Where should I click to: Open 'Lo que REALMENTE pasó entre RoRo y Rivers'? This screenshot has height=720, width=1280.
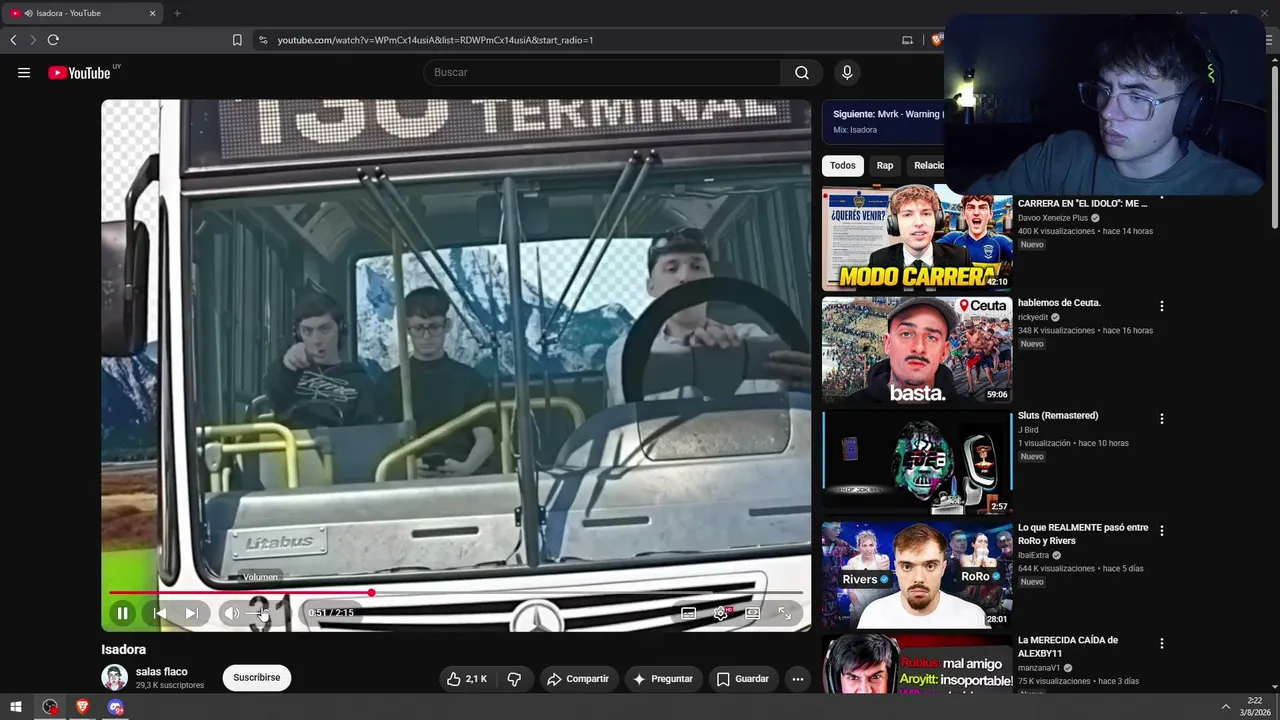pyautogui.click(x=1083, y=534)
